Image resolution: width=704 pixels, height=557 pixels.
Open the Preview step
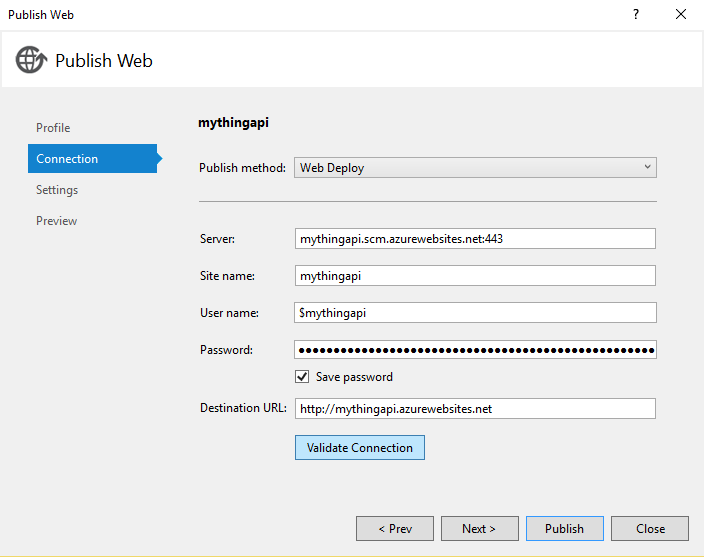(x=56, y=221)
